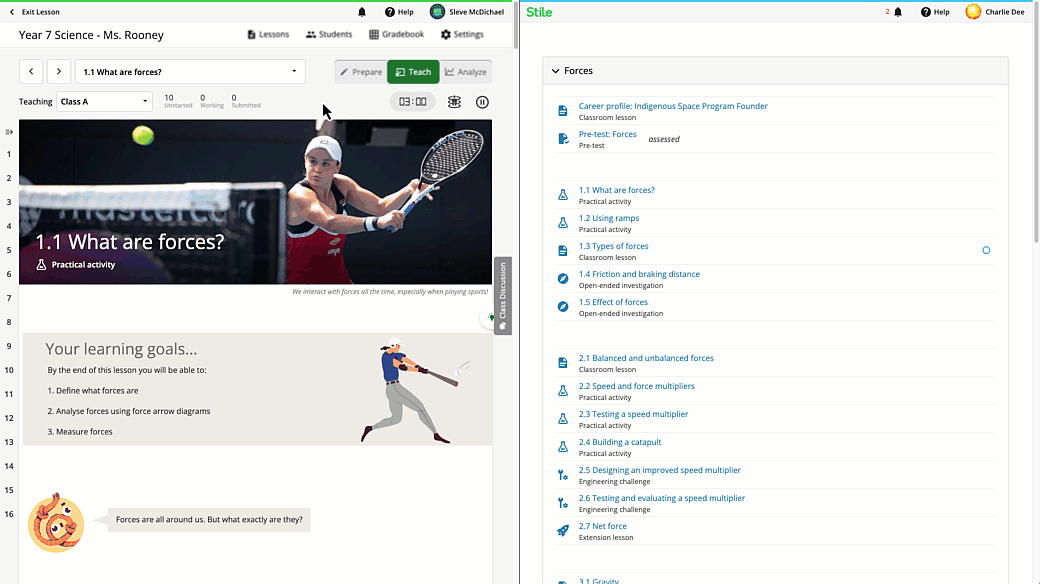The width and height of the screenshot is (1040, 584).
Task: Click the document icon for Career profile
Action: point(562,111)
